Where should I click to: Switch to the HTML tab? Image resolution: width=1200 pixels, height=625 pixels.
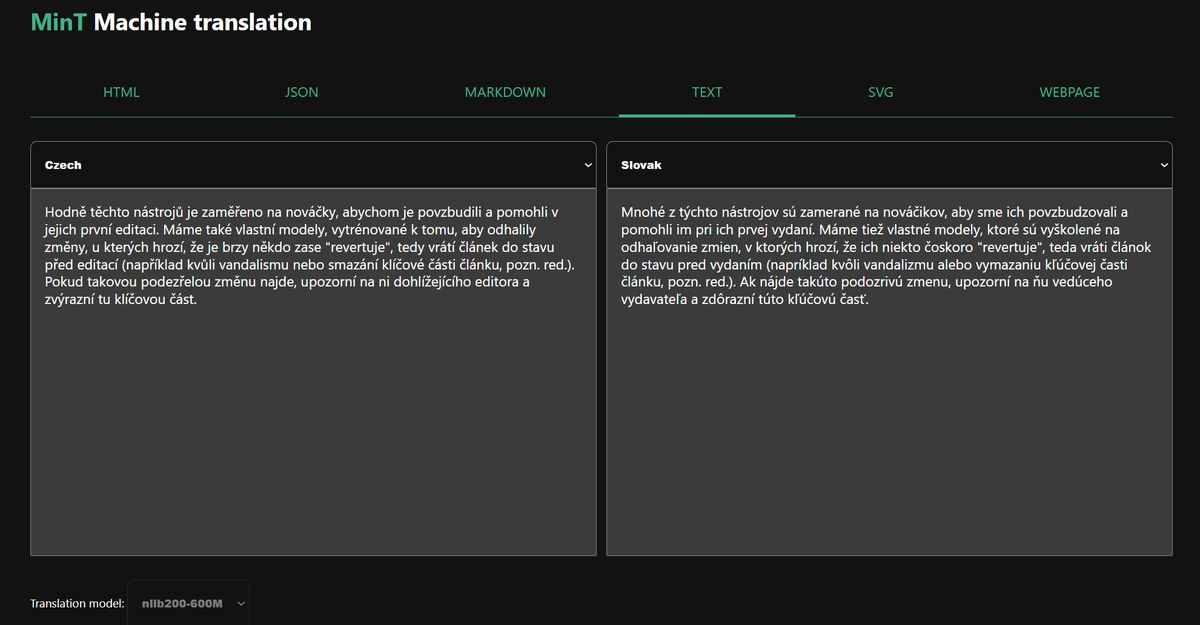121,92
